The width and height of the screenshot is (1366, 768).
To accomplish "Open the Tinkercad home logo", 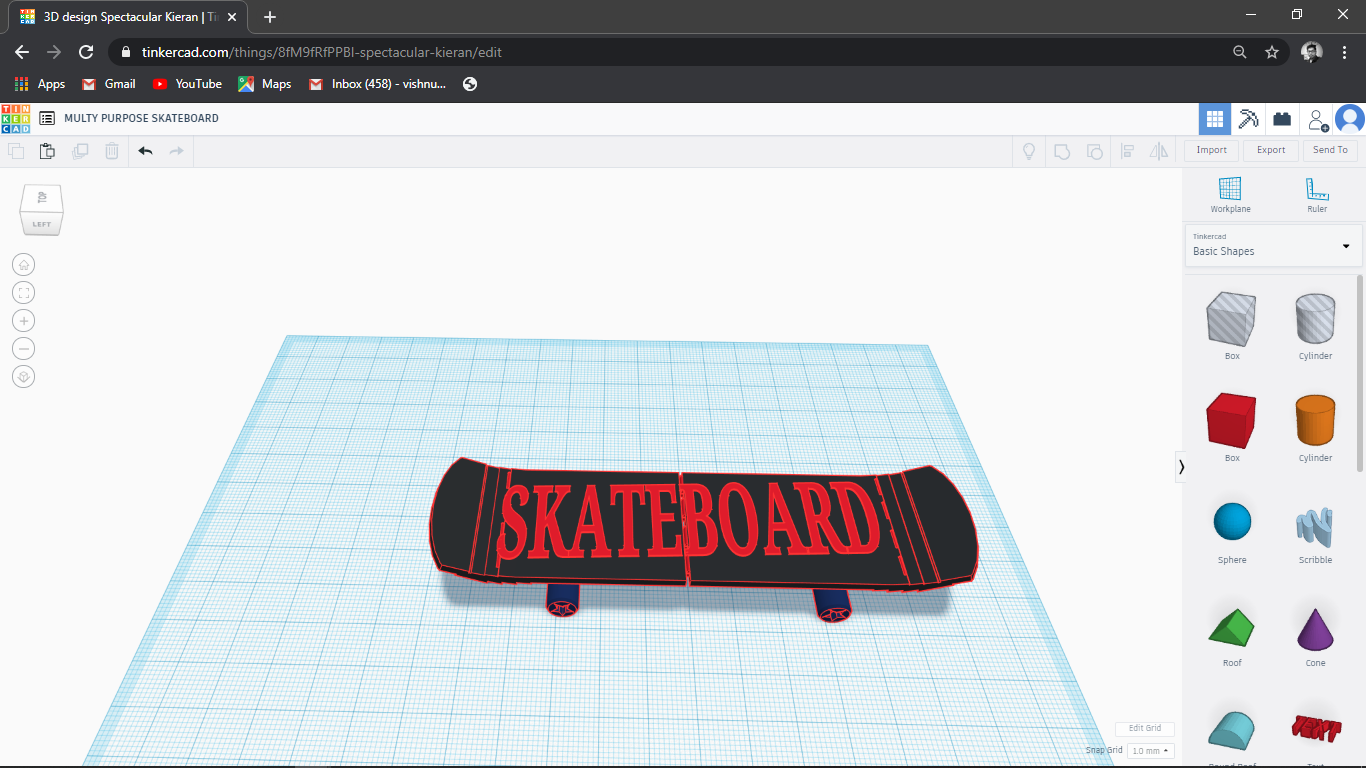I will (15, 117).
